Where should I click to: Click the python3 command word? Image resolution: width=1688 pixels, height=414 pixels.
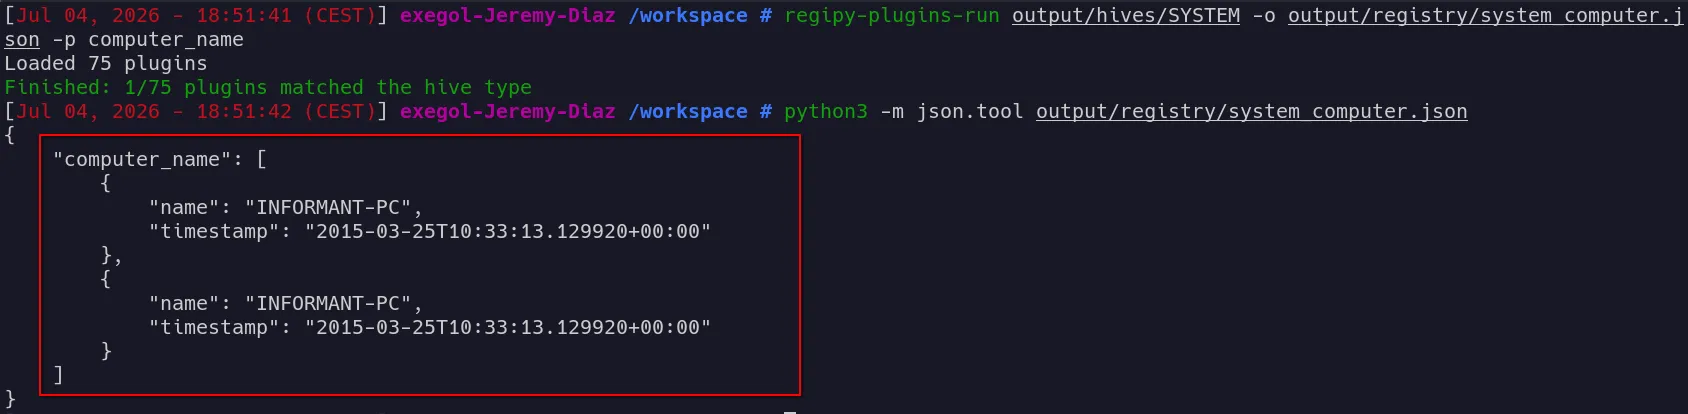click(x=826, y=112)
